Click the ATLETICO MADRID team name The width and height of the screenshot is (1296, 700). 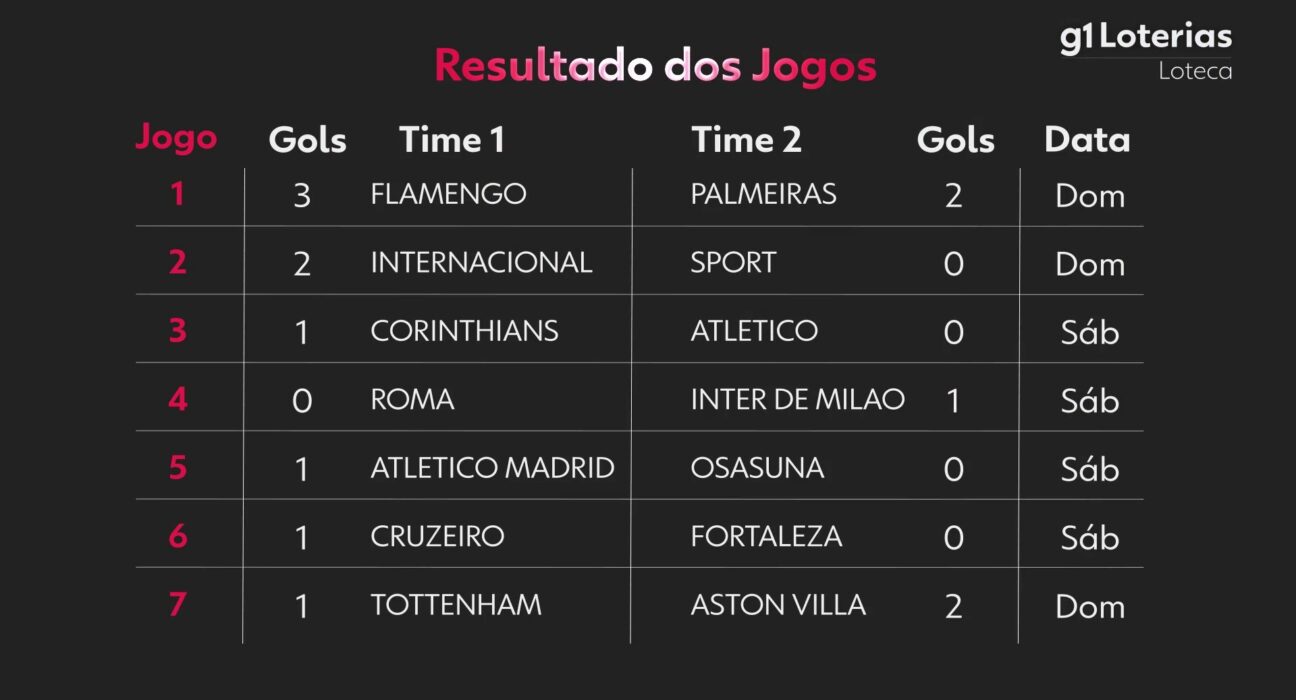click(x=492, y=467)
